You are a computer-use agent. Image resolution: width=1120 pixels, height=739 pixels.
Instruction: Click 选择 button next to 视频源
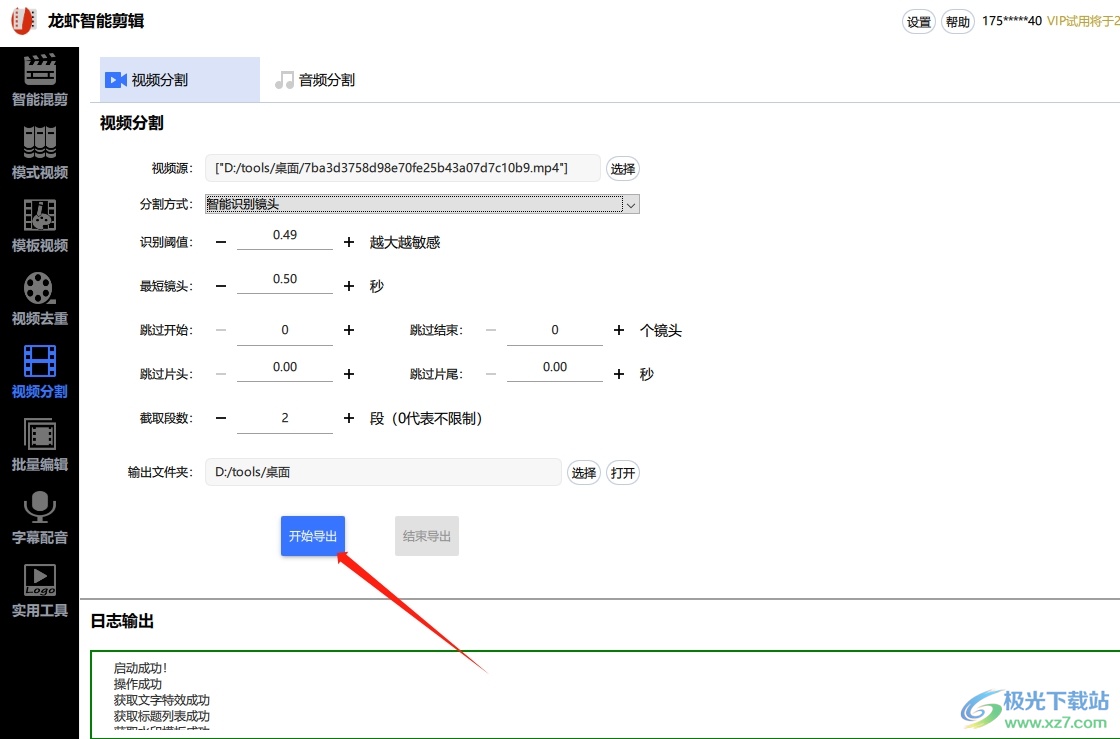point(622,169)
